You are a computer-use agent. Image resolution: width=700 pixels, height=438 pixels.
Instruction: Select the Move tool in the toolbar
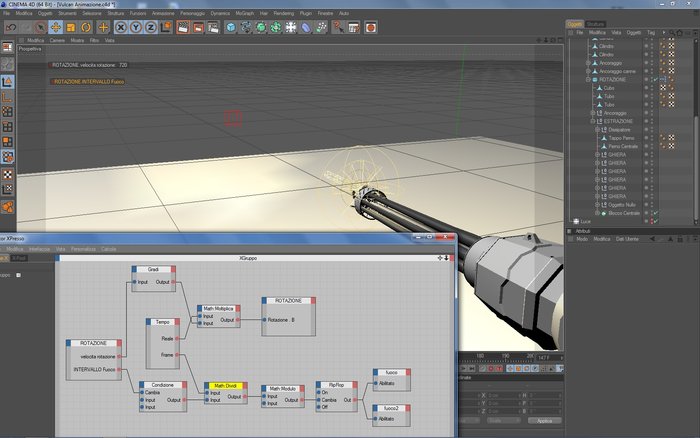click(56, 27)
